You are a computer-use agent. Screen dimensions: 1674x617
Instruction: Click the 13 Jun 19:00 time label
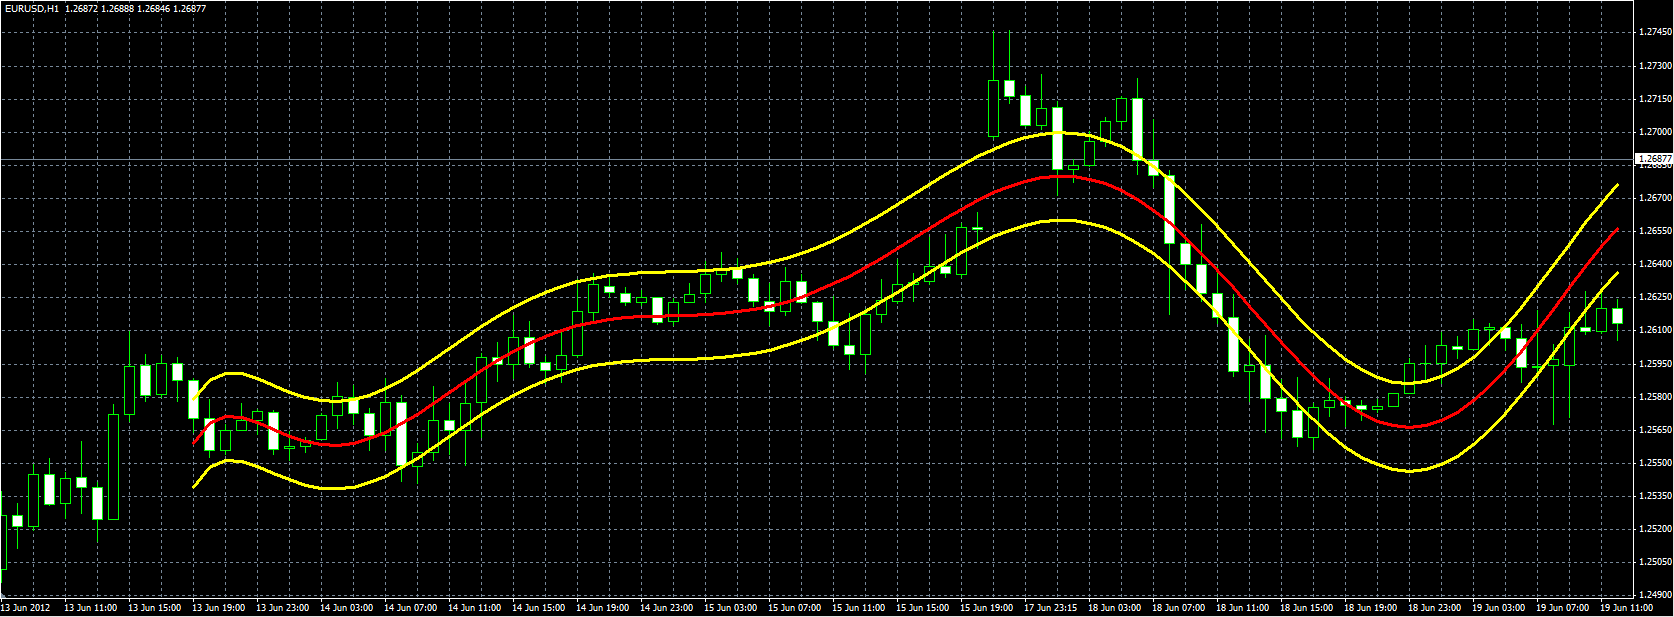(x=218, y=608)
